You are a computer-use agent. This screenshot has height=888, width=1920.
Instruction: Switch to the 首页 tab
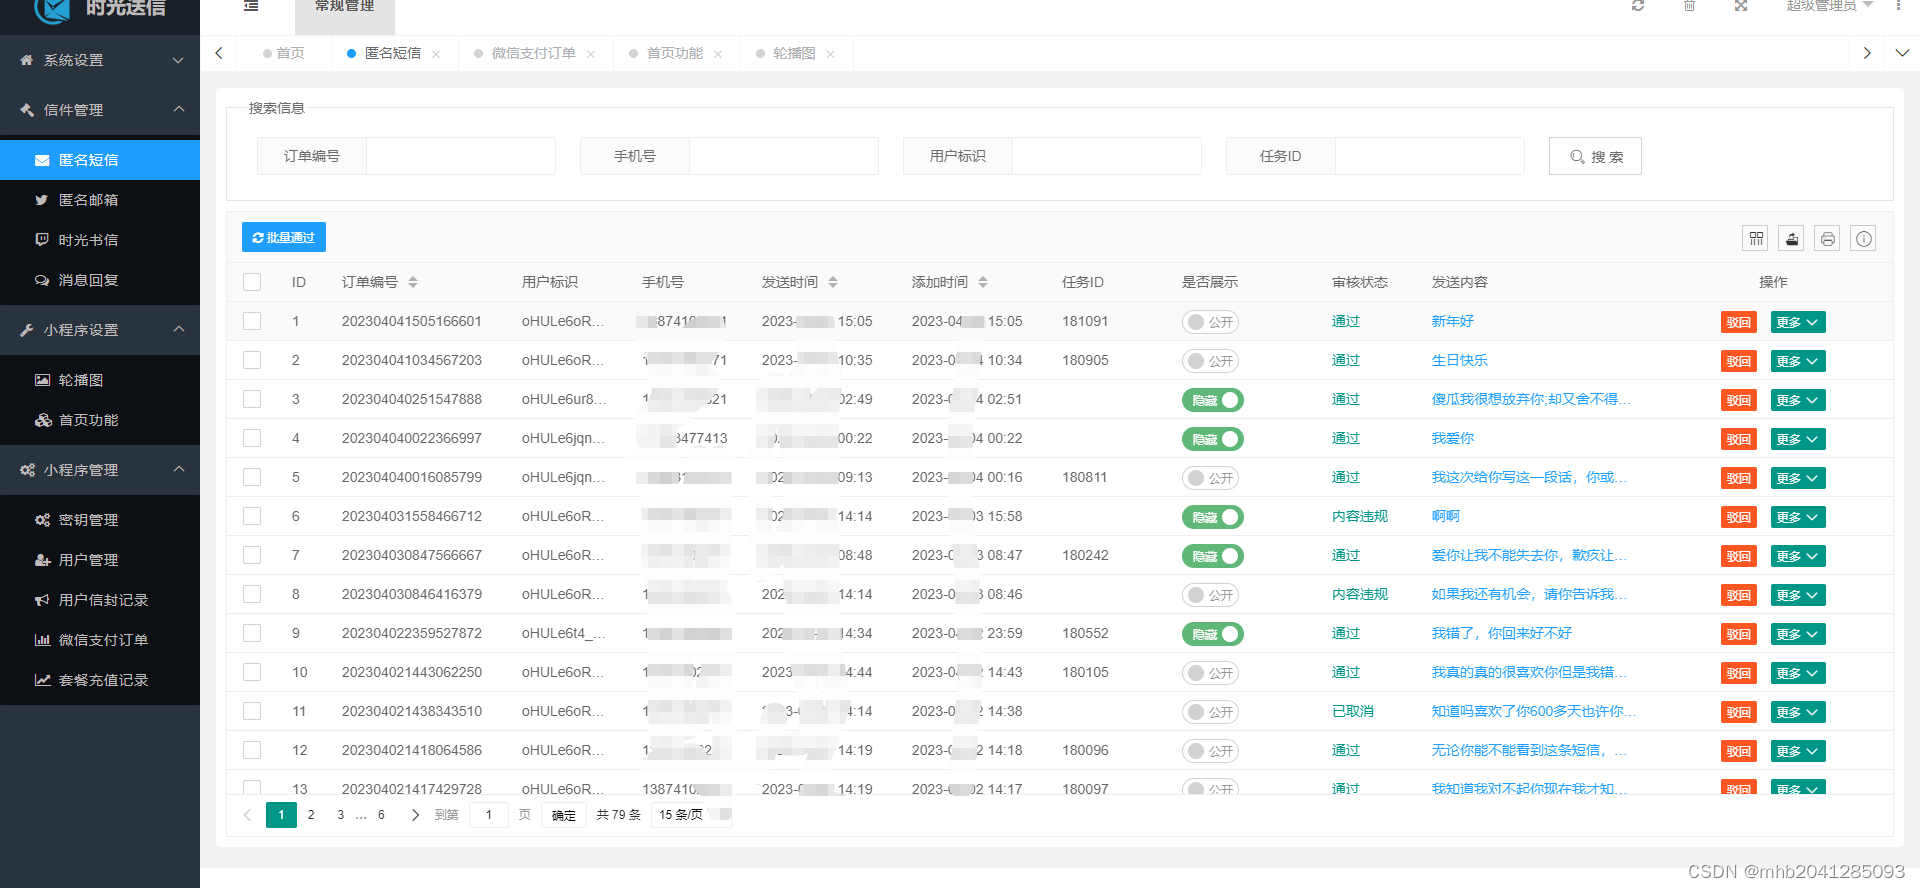coord(284,53)
